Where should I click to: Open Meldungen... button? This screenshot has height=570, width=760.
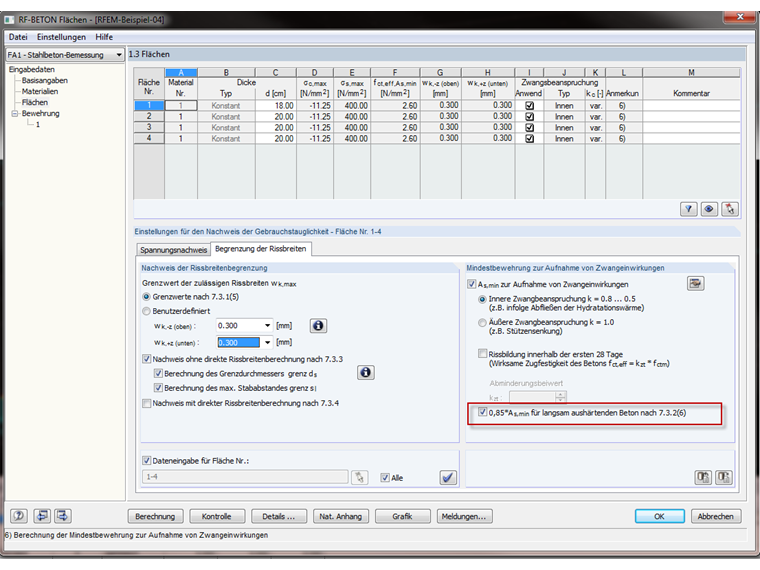click(464, 516)
